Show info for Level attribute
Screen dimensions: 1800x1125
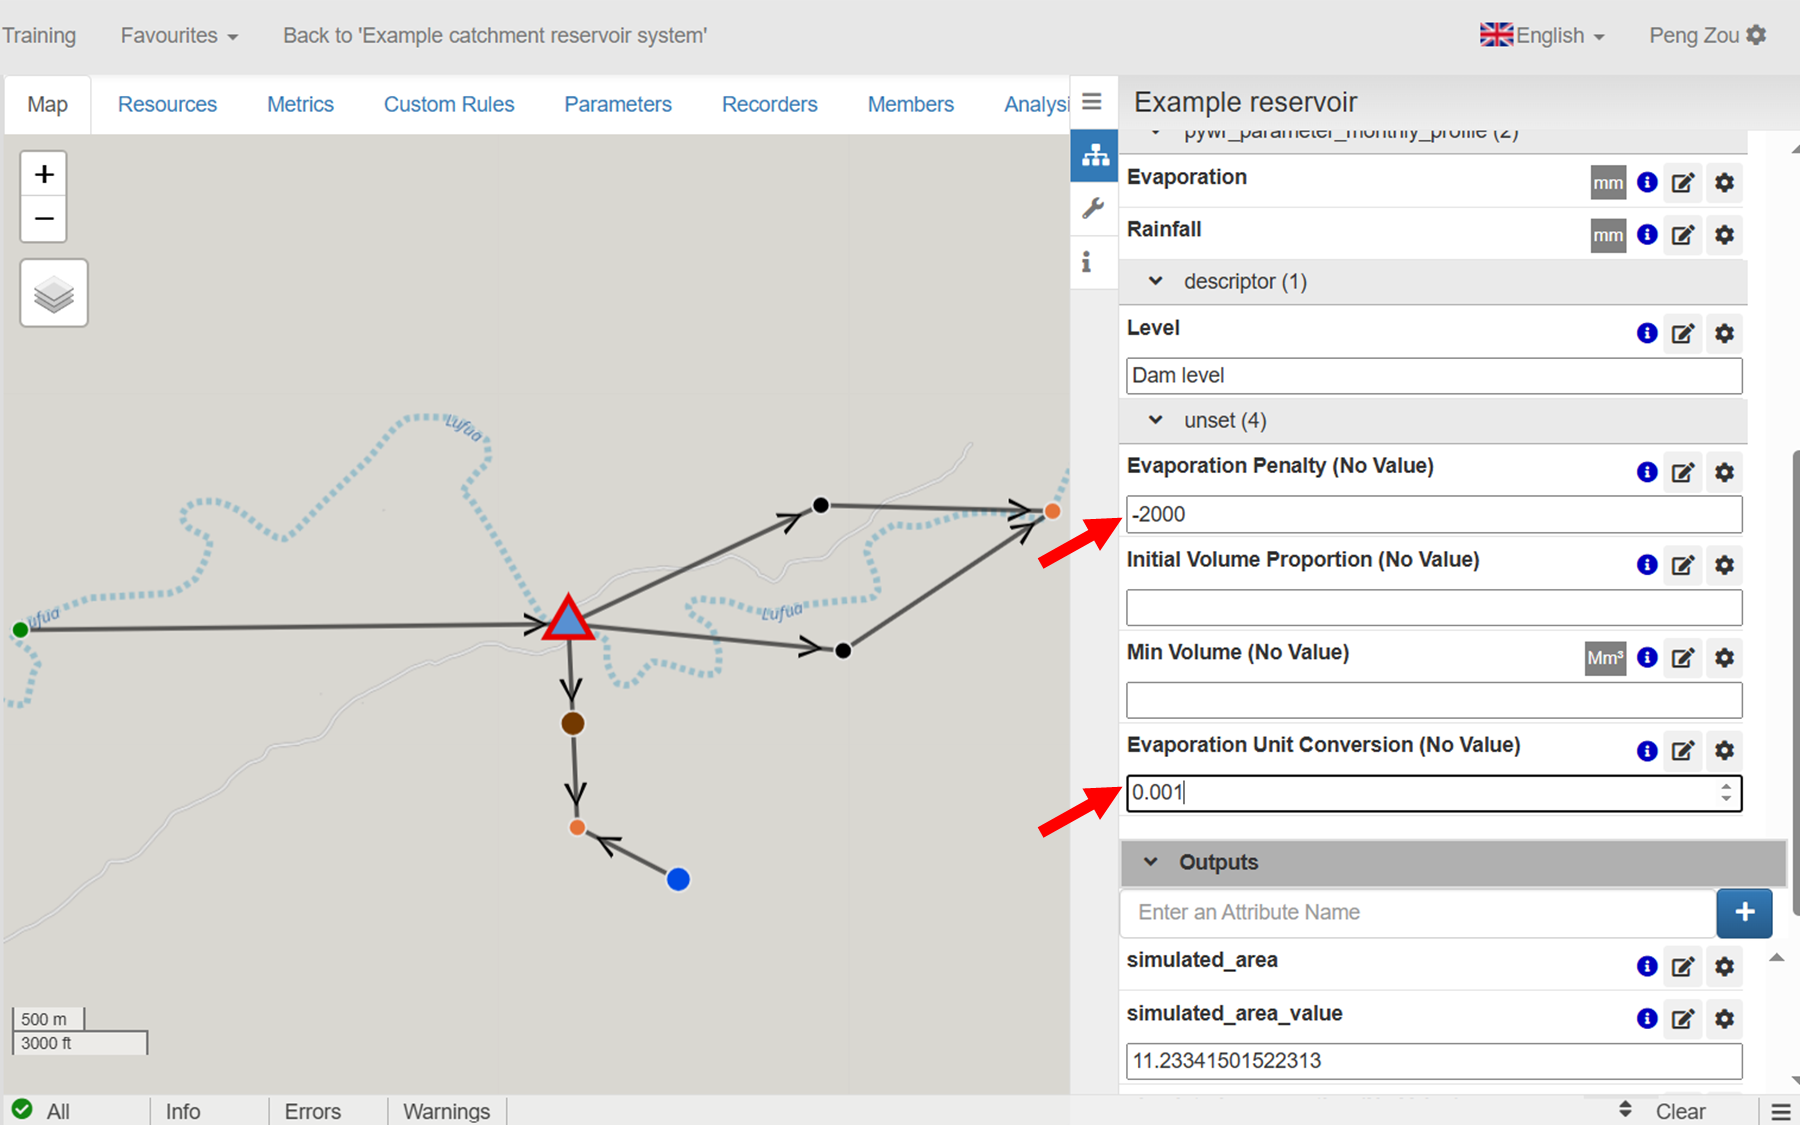click(1647, 333)
